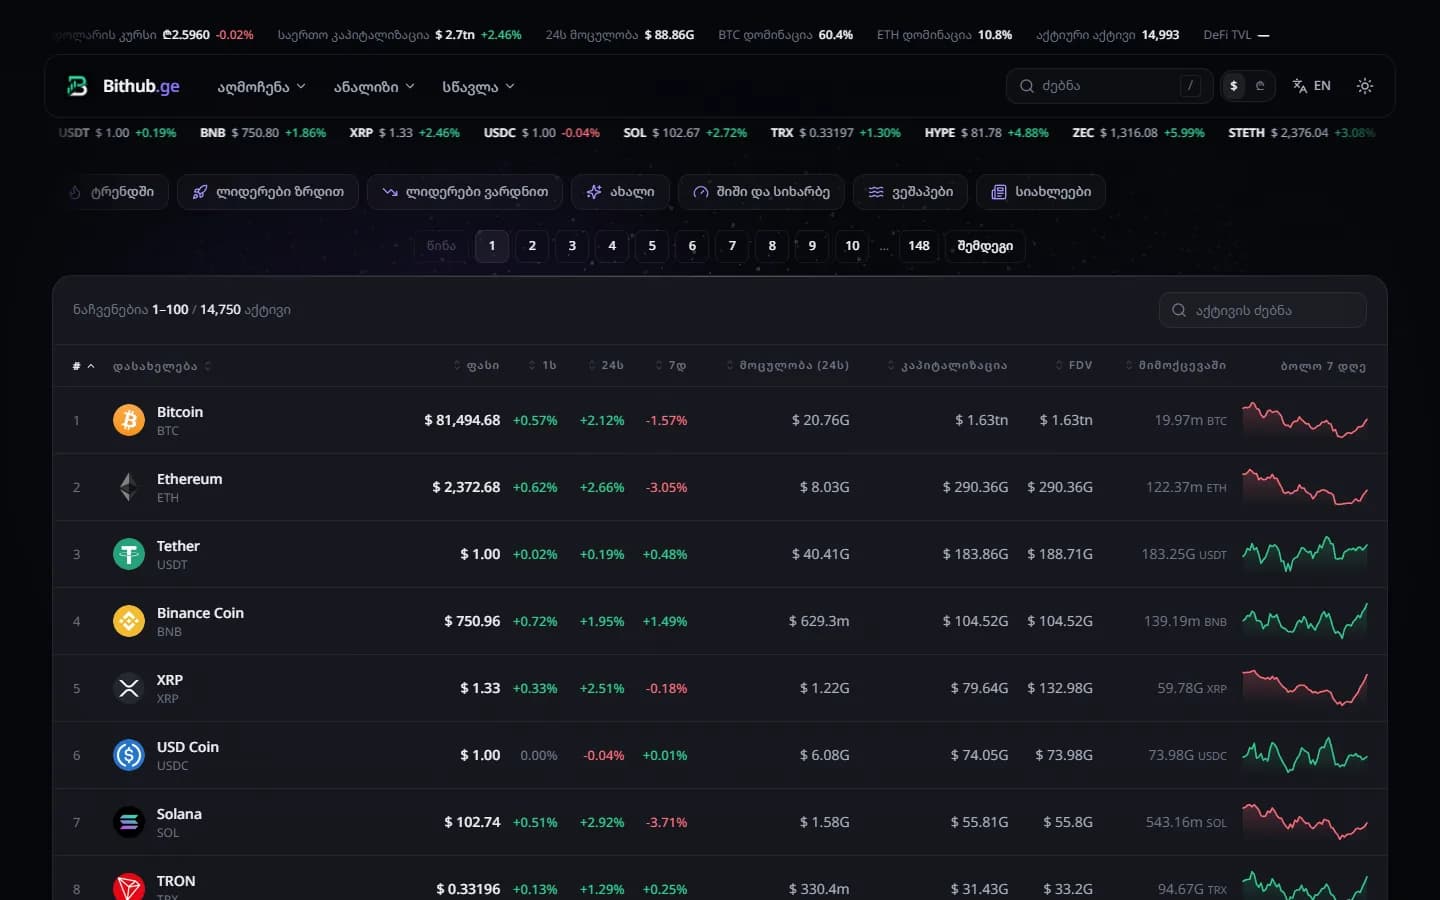Expand the ანალიზი navigation dropdown
Image resolution: width=1440 pixels, height=900 pixels.
(374, 87)
